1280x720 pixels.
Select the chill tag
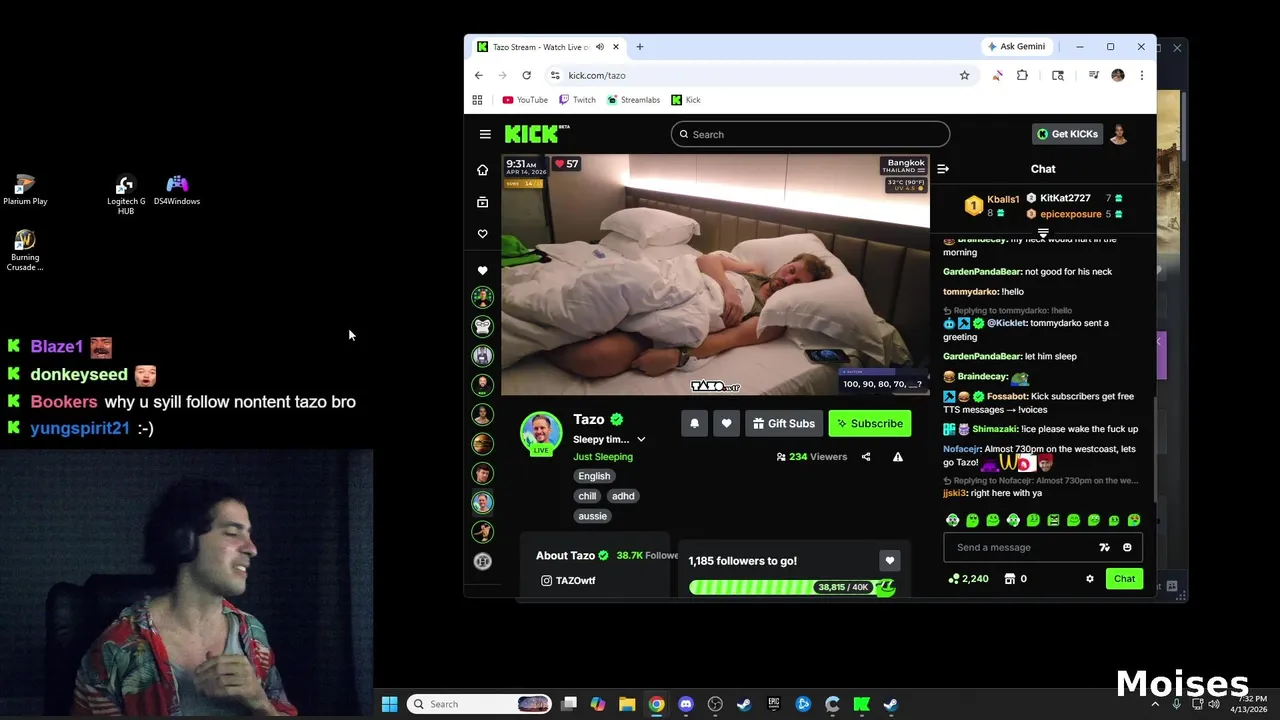tap(587, 496)
